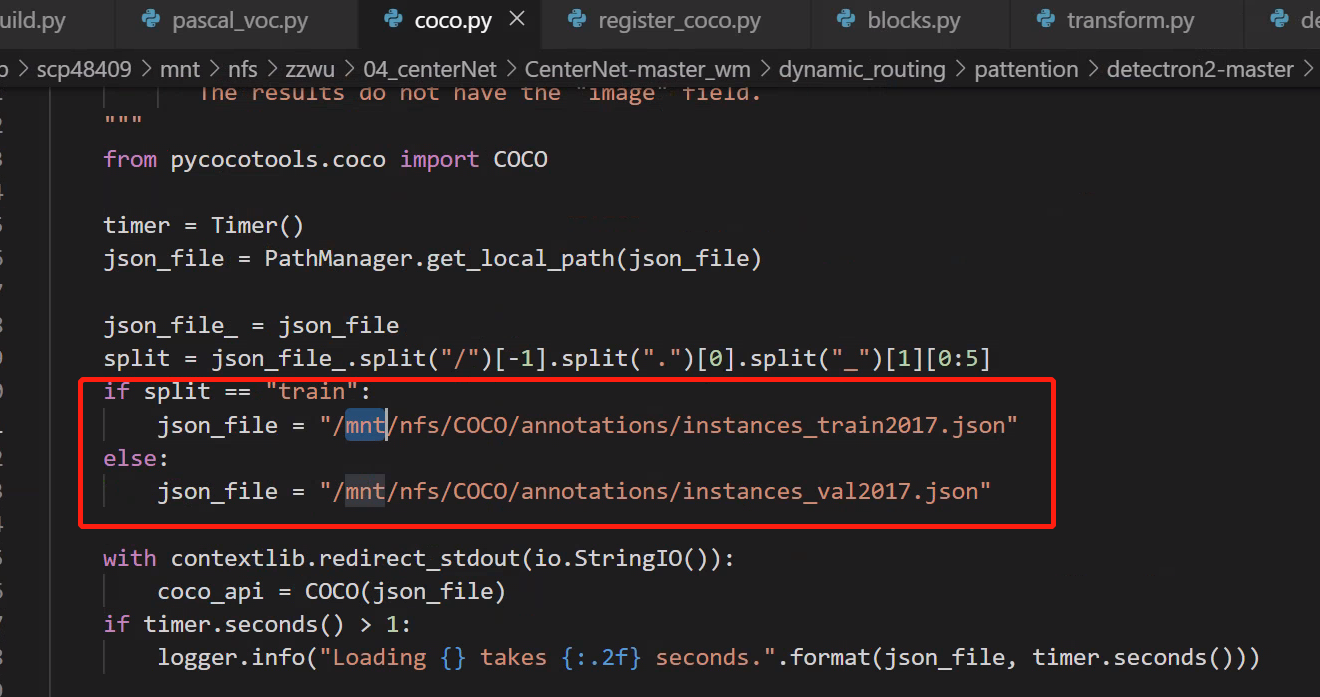
Task: Open dynamic_routing in the breadcrumb
Action: click(862, 69)
